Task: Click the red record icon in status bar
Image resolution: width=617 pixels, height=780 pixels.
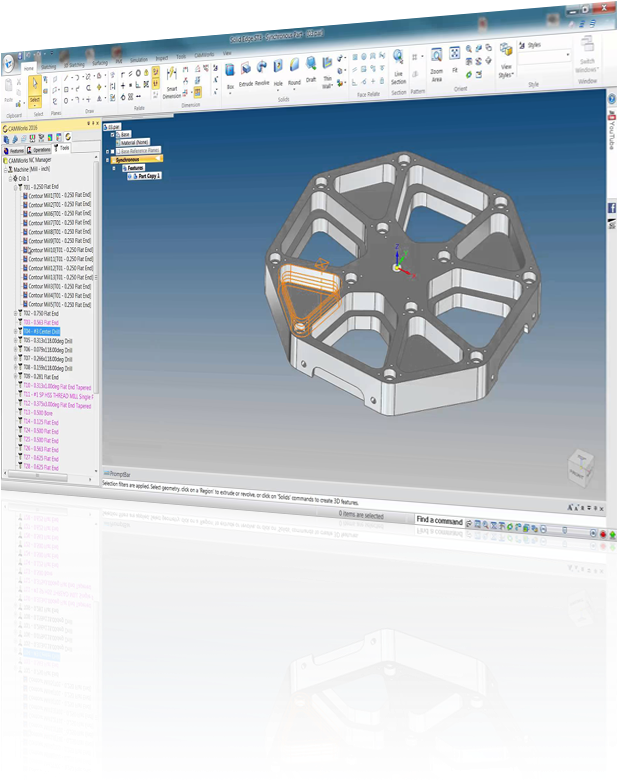Action: pyautogui.click(x=603, y=534)
